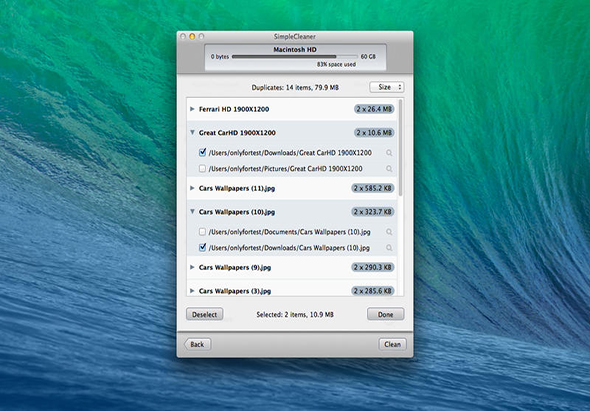Click path /Users/onlyfortest/Downloads/Great CarHD 1900X1200

click(x=290, y=153)
